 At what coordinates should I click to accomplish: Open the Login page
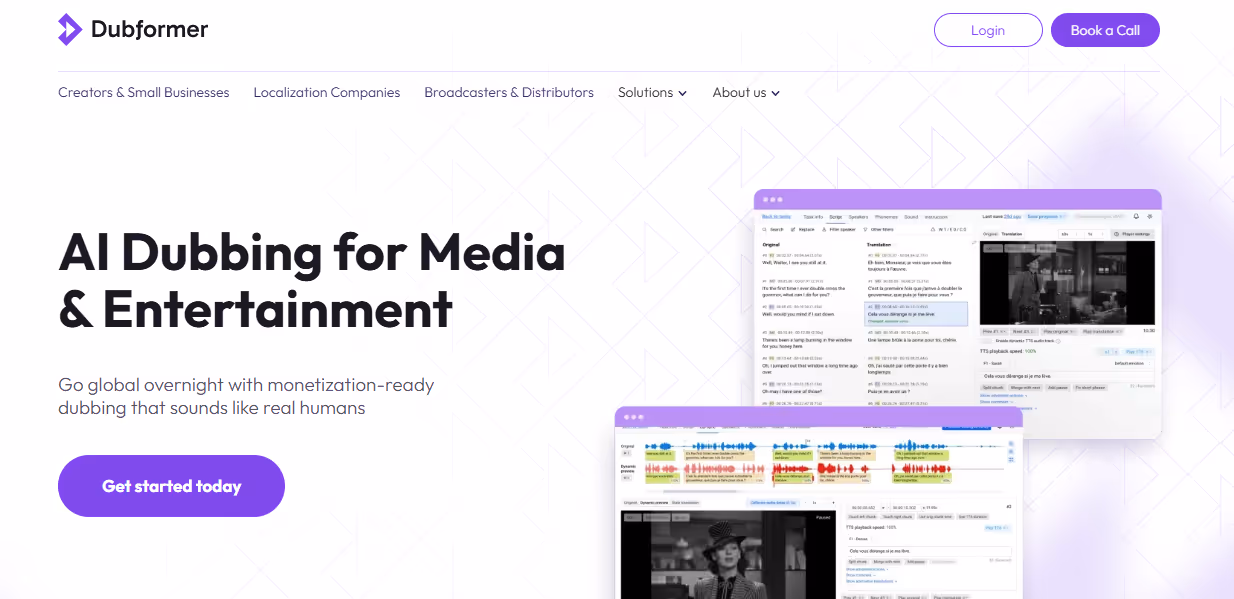[x=988, y=30]
